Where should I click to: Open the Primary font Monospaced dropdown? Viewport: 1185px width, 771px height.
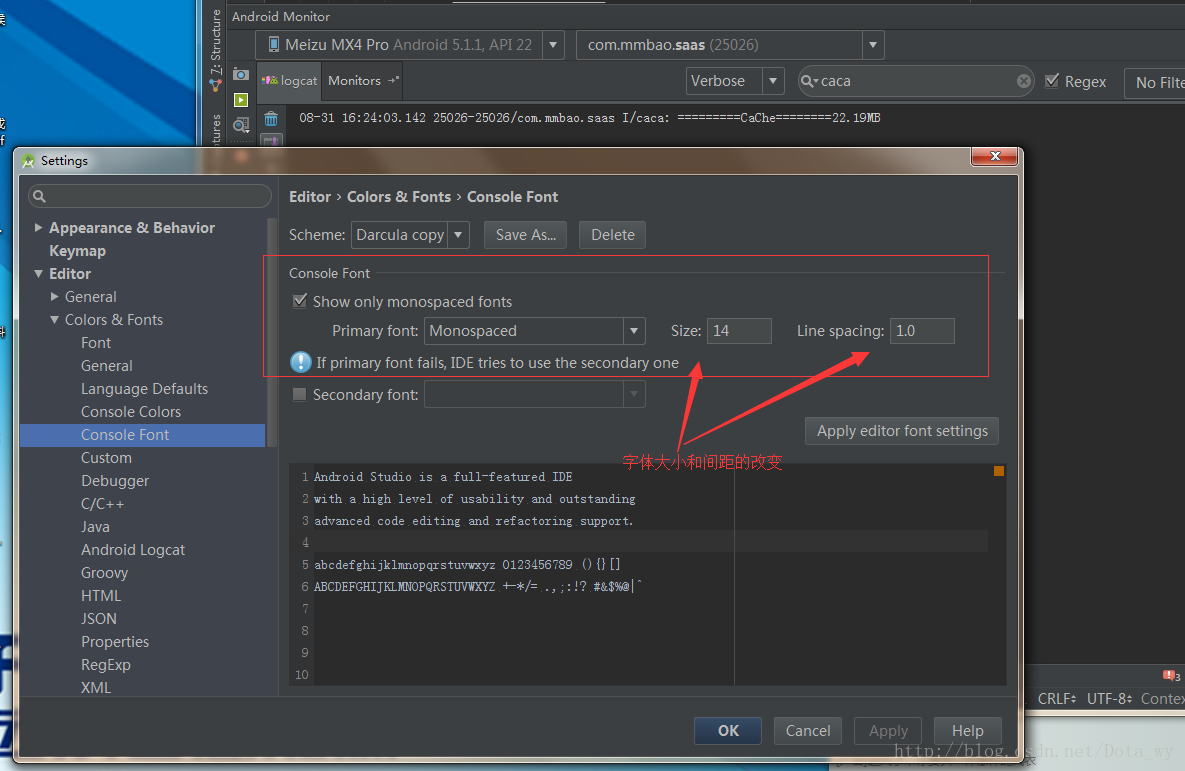tap(634, 330)
